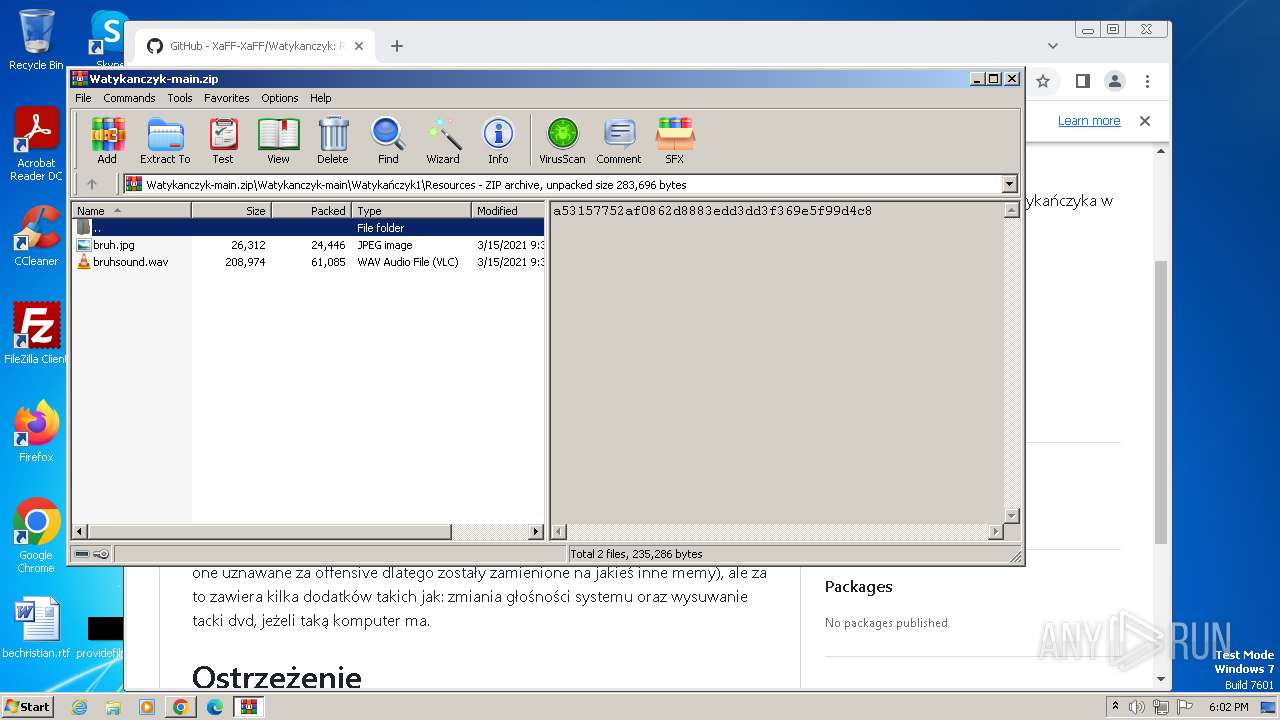Open the Firefox desktop icon
Image resolution: width=1280 pixels, height=720 pixels.
[36, 432]
